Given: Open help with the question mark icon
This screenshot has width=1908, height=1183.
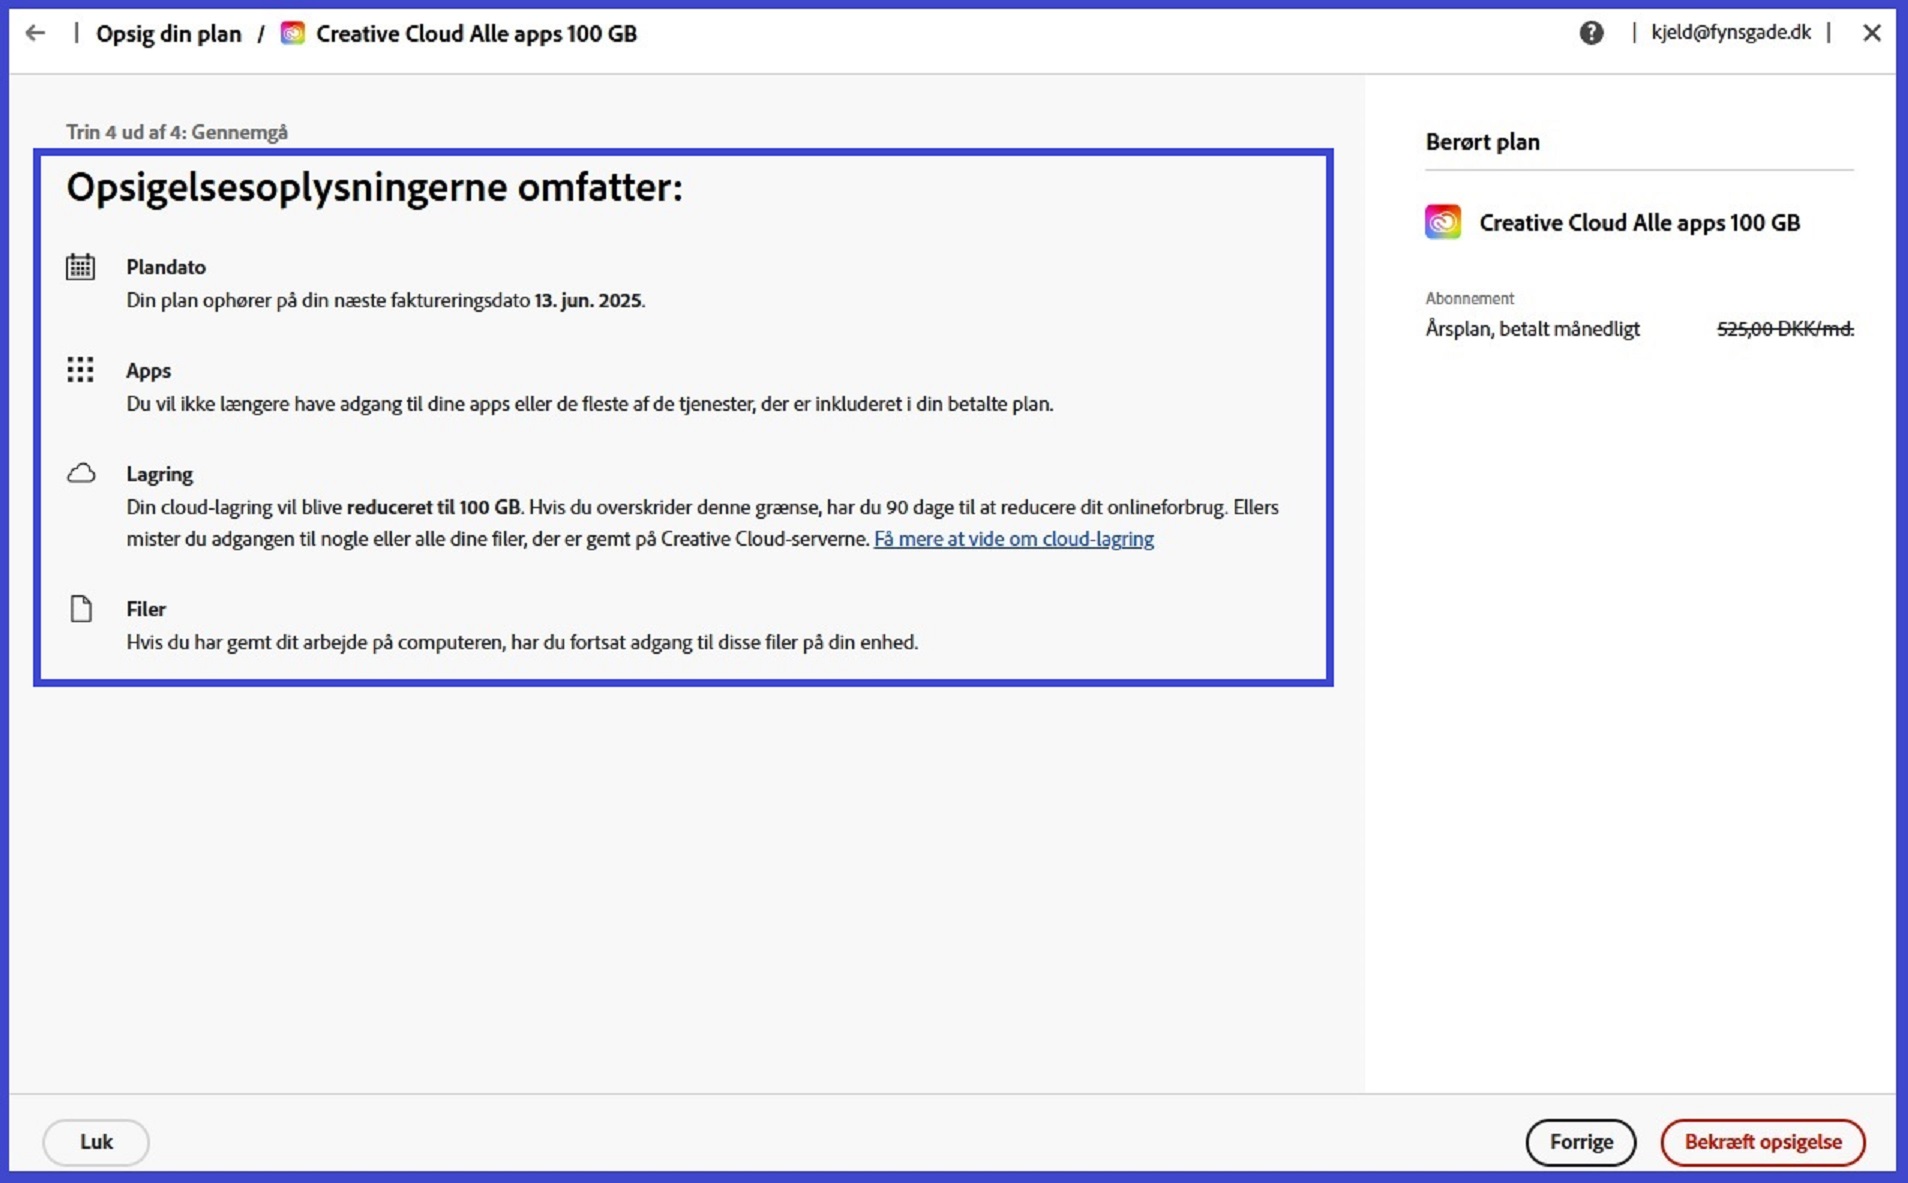Looking at the screenshot, I should click(x=1591, y=33).
